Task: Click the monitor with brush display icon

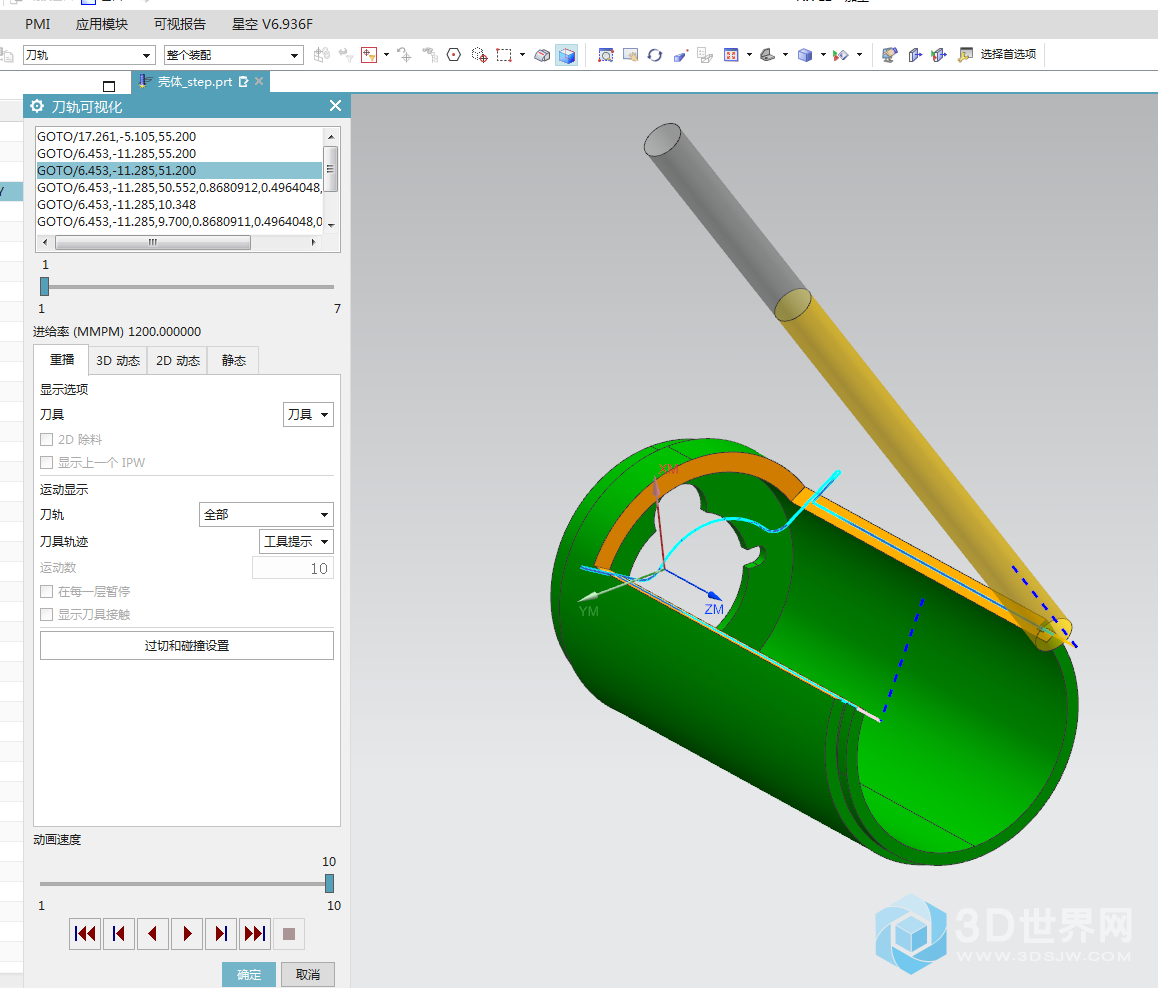Action: [889, 55]
